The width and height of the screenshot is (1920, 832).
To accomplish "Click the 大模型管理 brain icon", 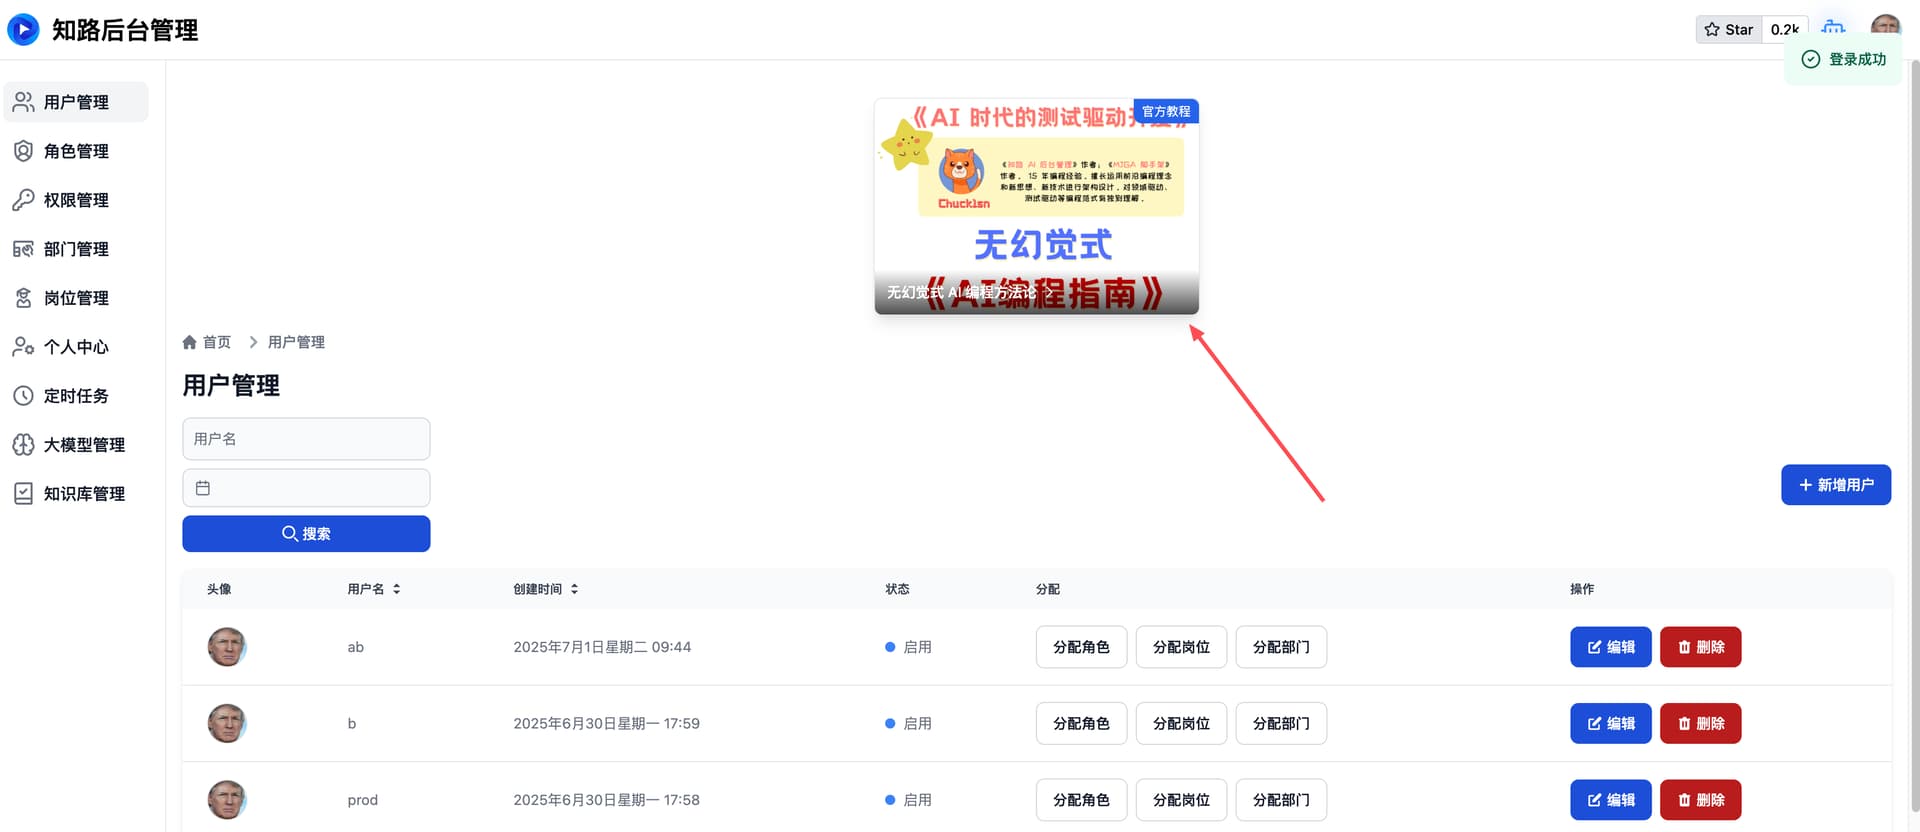I will (x=23, y=445).
